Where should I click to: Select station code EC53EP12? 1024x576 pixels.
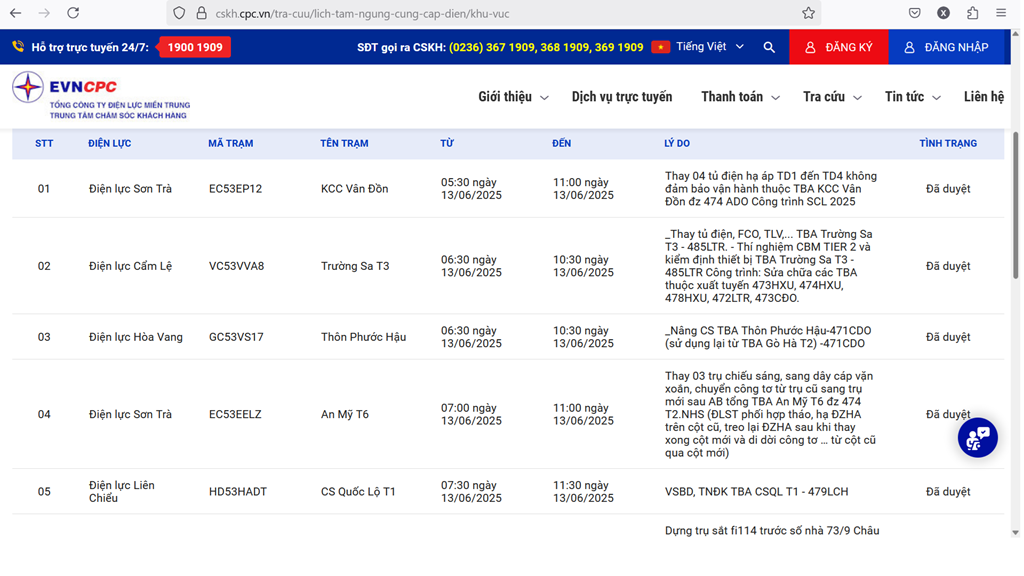[235, 189]
